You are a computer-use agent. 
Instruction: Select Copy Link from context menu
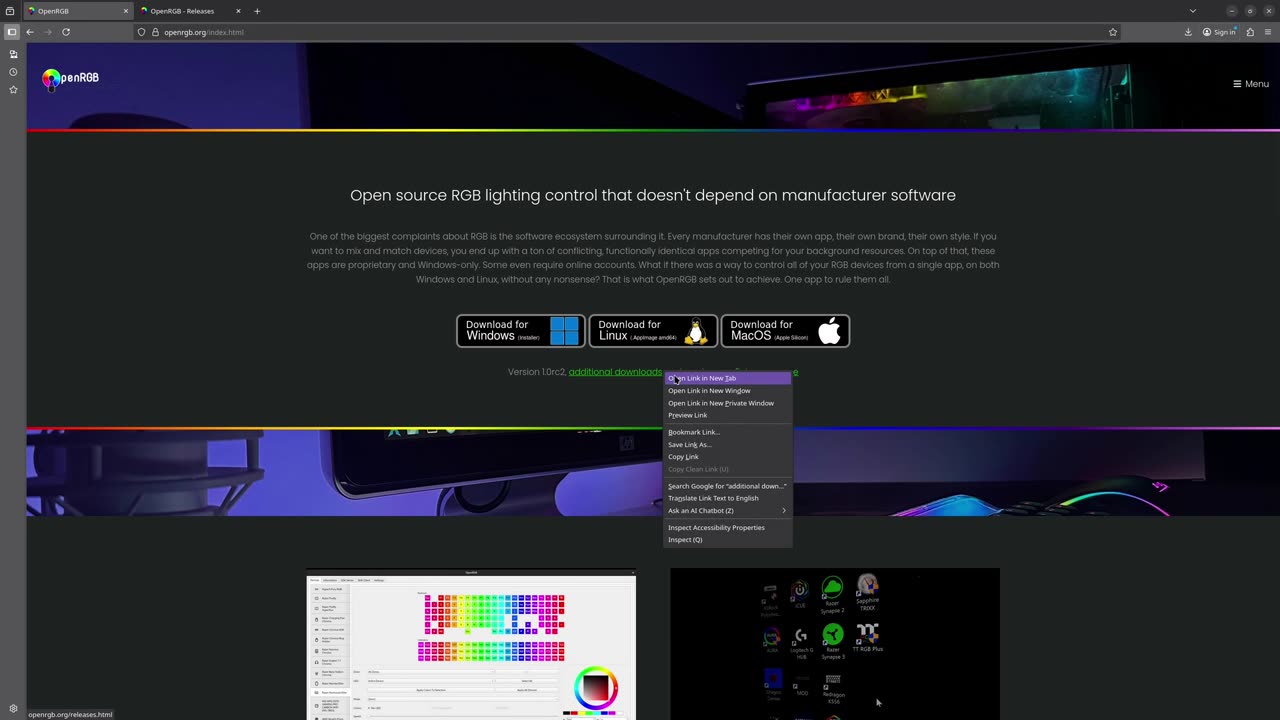click(x=728, y=457)
